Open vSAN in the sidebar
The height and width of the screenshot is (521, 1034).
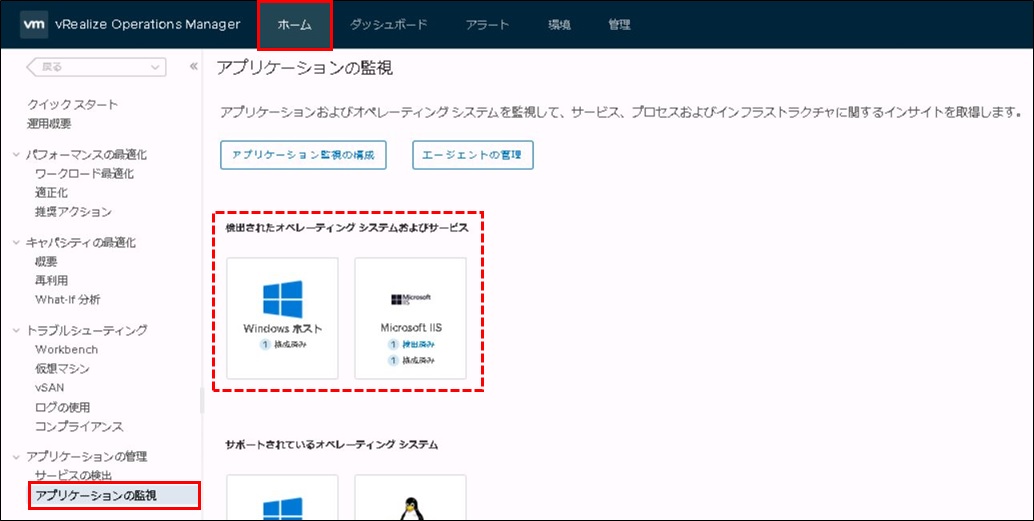click(49, 388)
